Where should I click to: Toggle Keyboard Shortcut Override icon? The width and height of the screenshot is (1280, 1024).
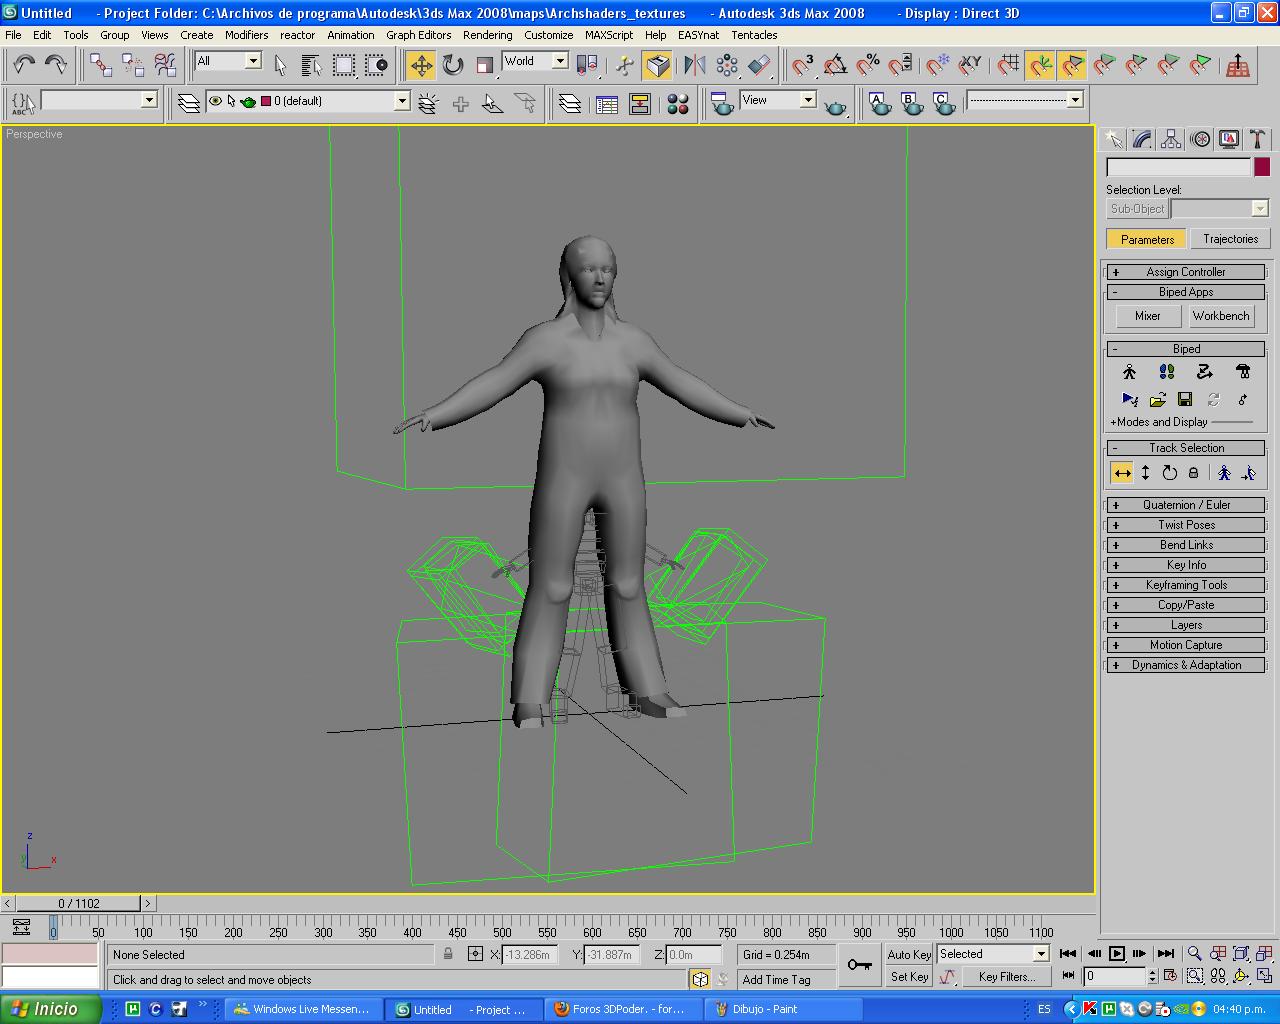coord(657,65)
